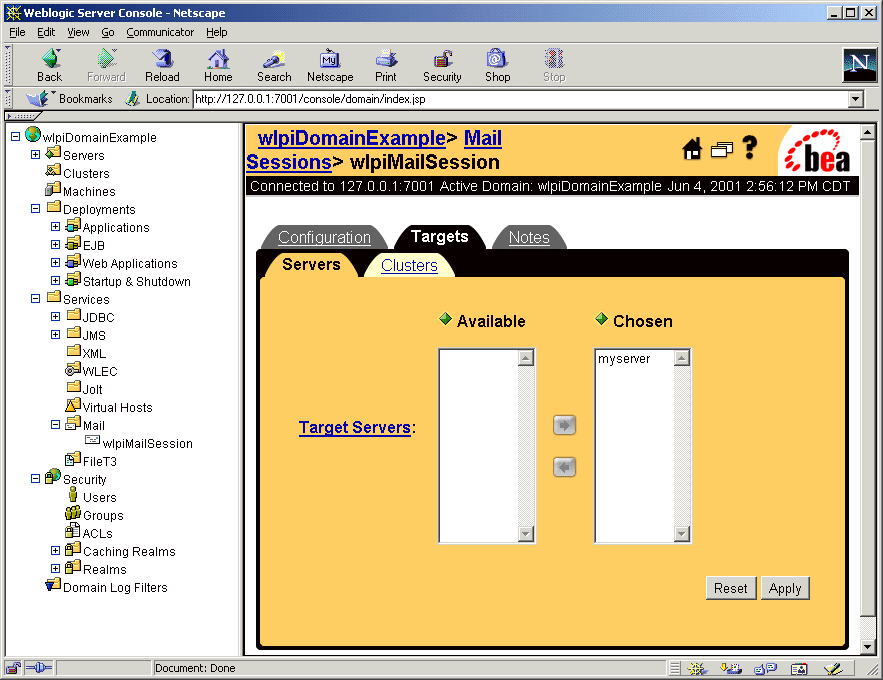Click the bea logo
Image resolution: width=883 pixels, height=680 pixels.
click(818, 150)
